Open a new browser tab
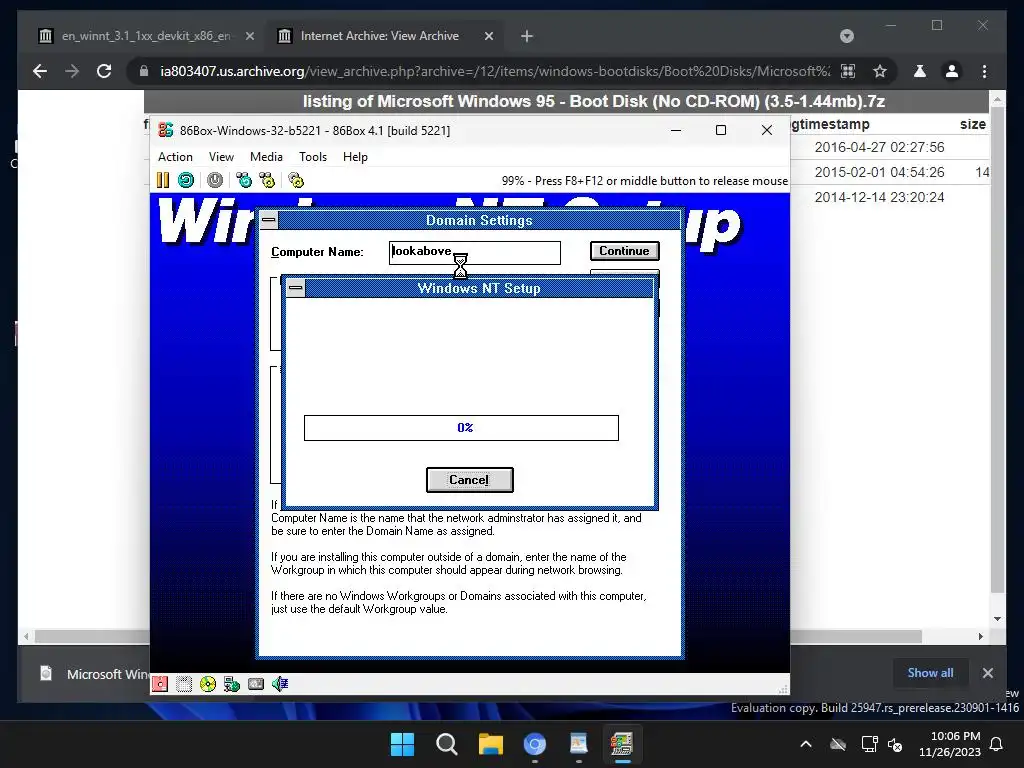This screenshot has height=768, width=1024. 527,36
